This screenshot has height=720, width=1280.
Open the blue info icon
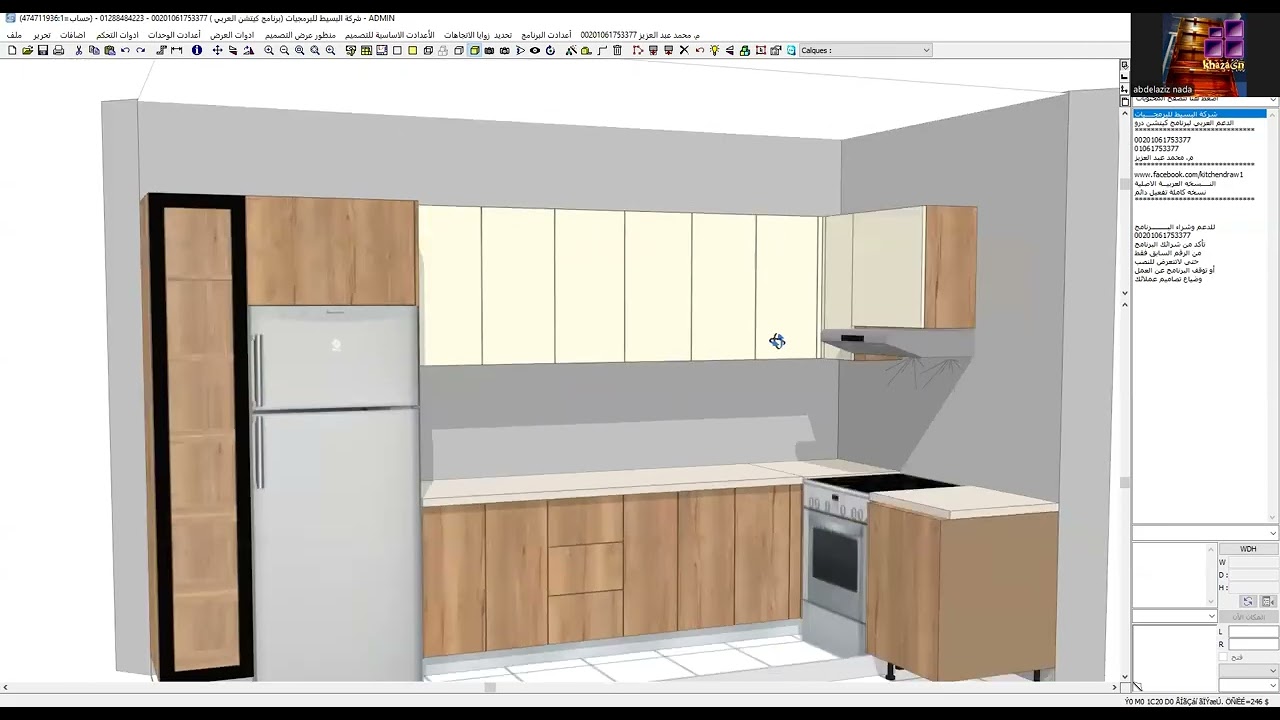tap(197, 50)
